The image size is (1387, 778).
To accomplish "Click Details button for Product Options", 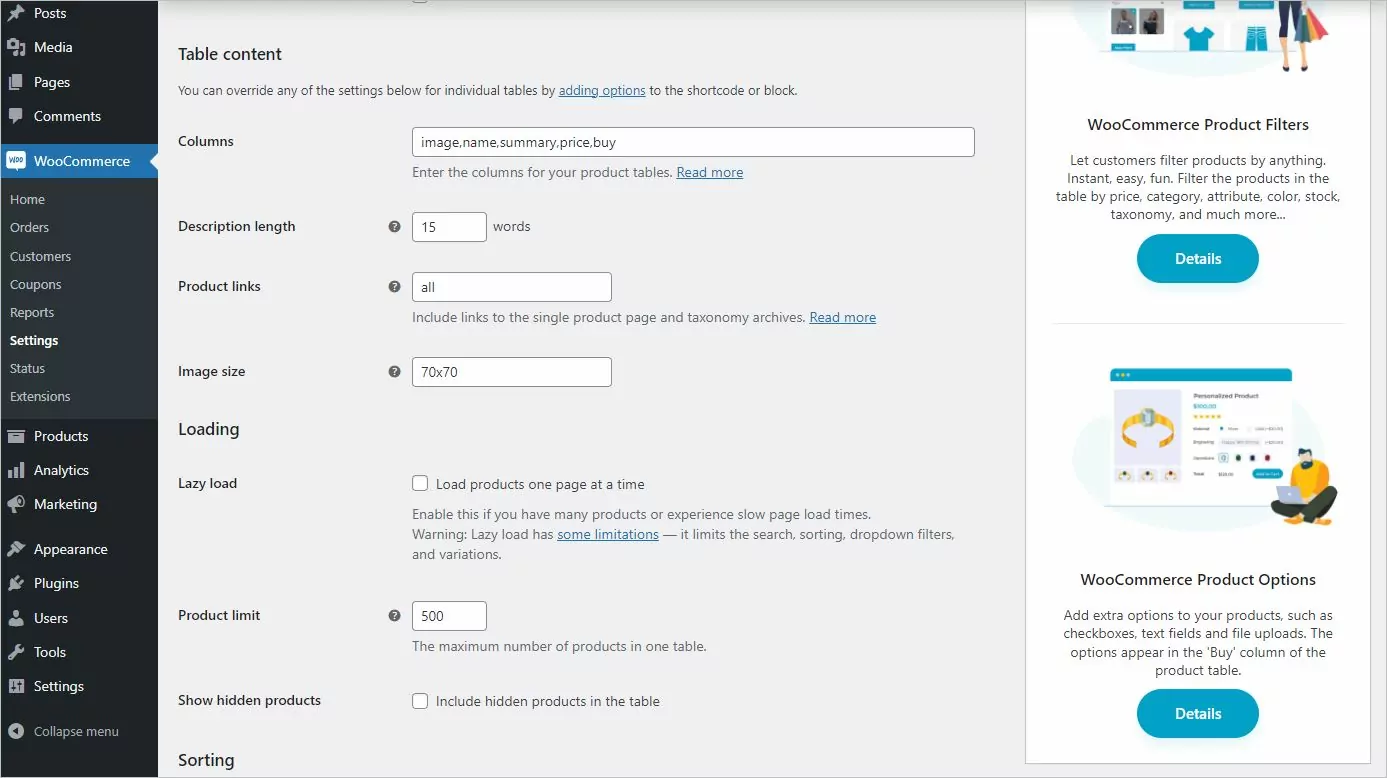I will (x=1198, y=713).
